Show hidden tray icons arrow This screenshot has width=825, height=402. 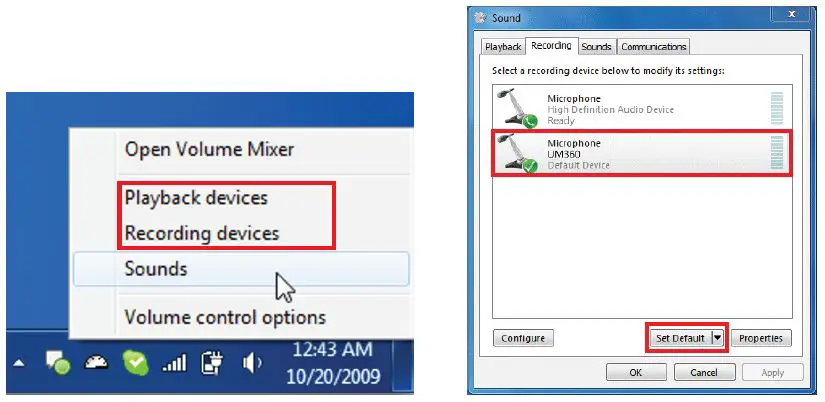pyautogui.click(x=19, y=363)
